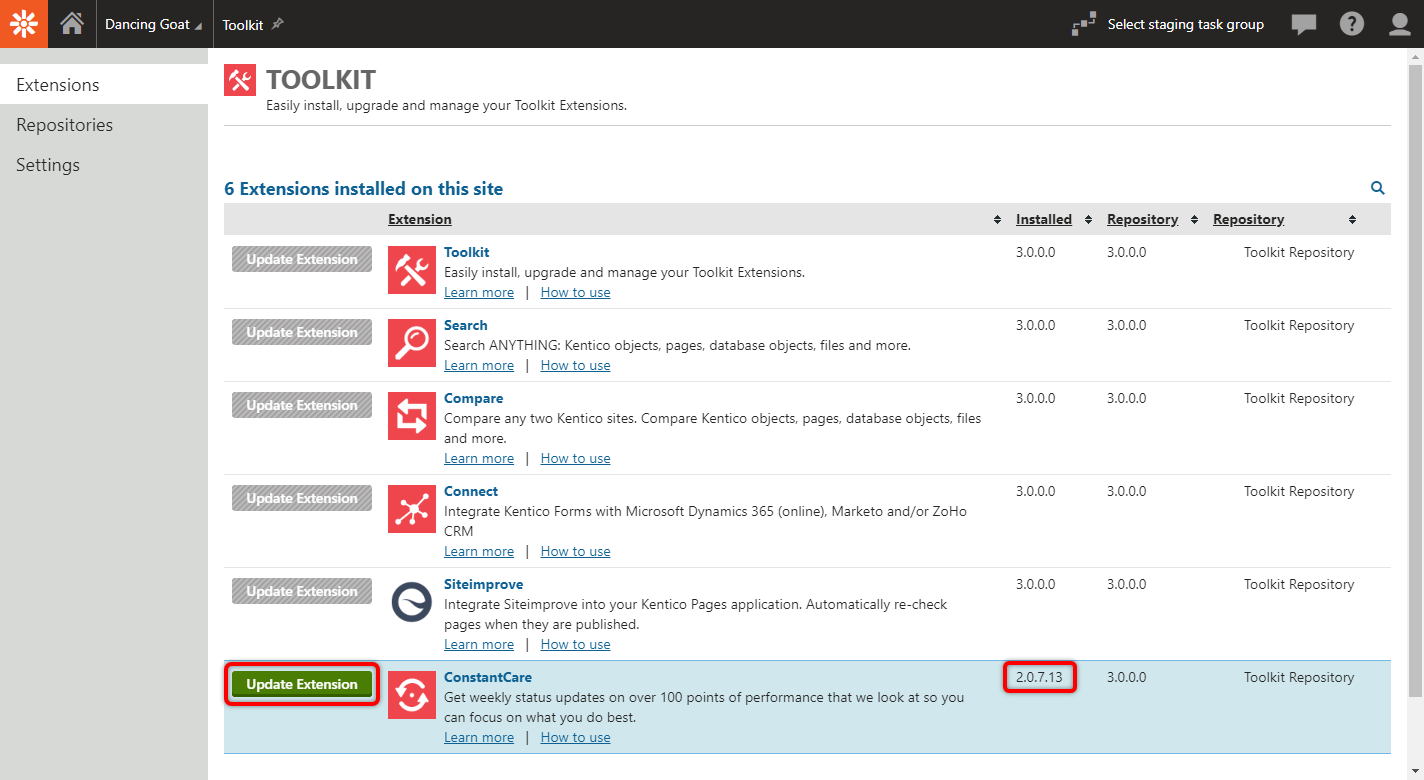Click the Connect extension icon
This screenshot has width=1424, height=780.
pos(412,509)
